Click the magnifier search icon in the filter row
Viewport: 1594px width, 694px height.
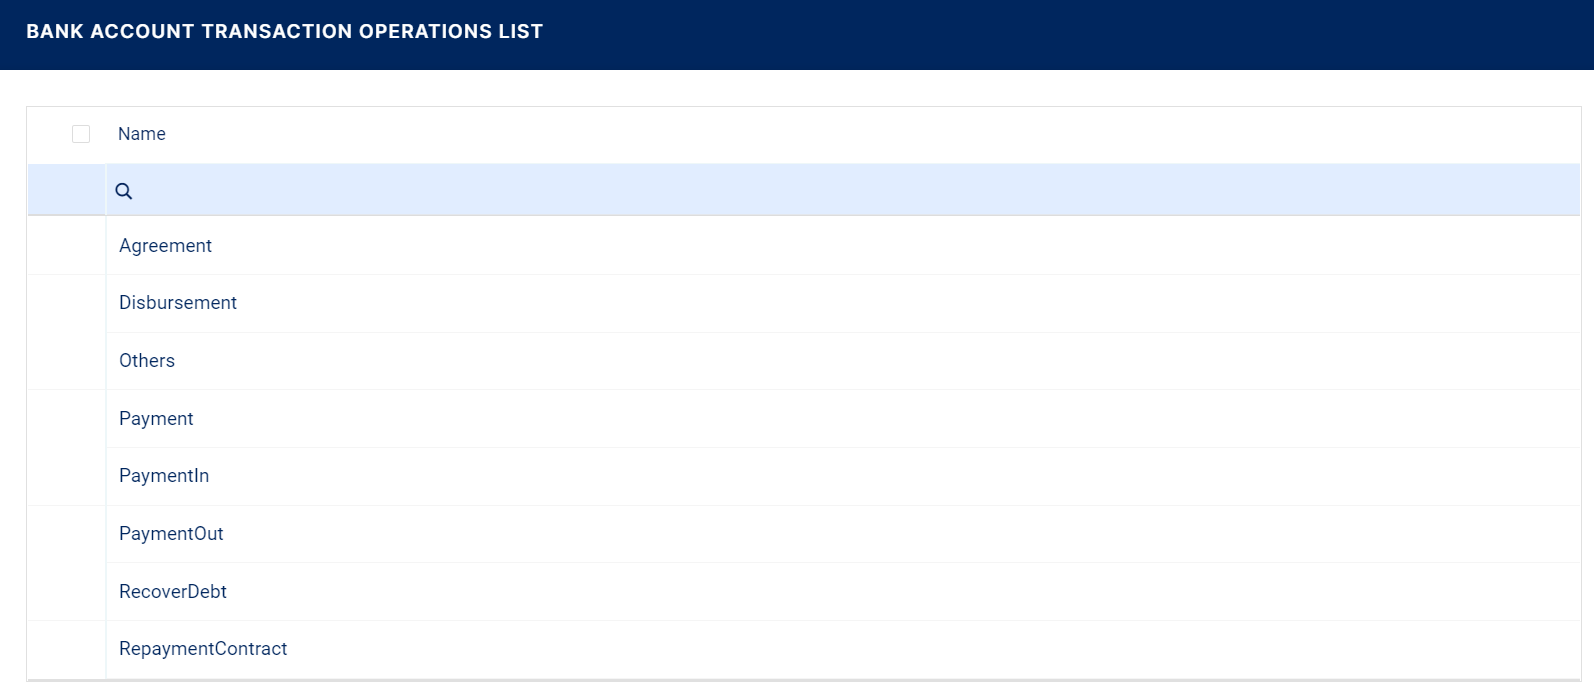pos(124,191)
